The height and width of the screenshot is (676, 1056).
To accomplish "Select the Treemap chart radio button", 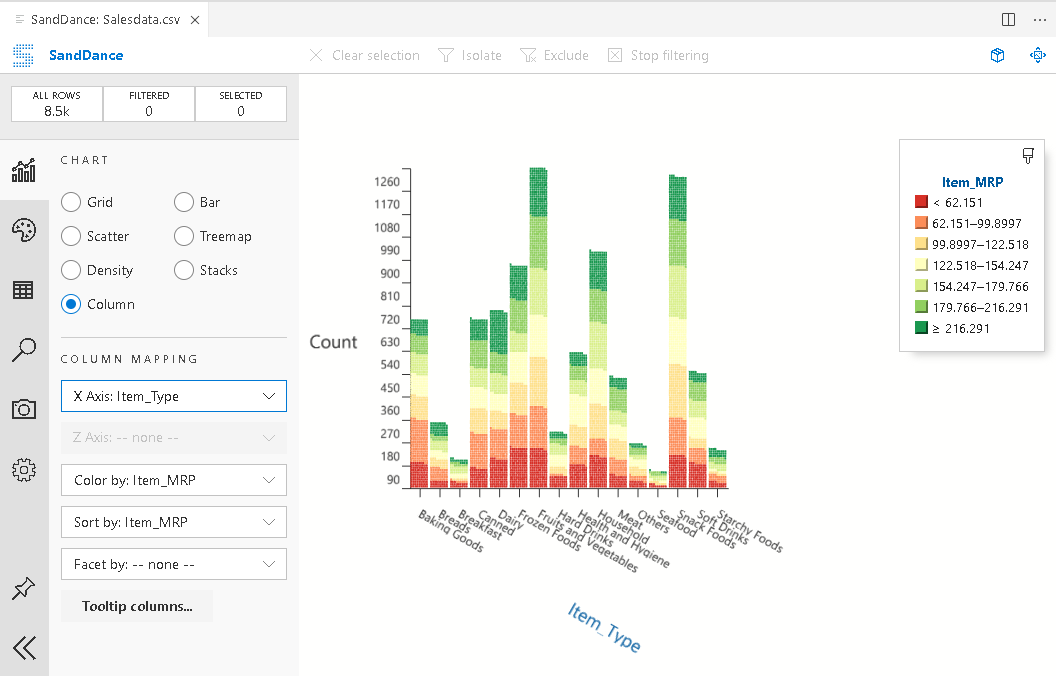I will click(184, 236).
